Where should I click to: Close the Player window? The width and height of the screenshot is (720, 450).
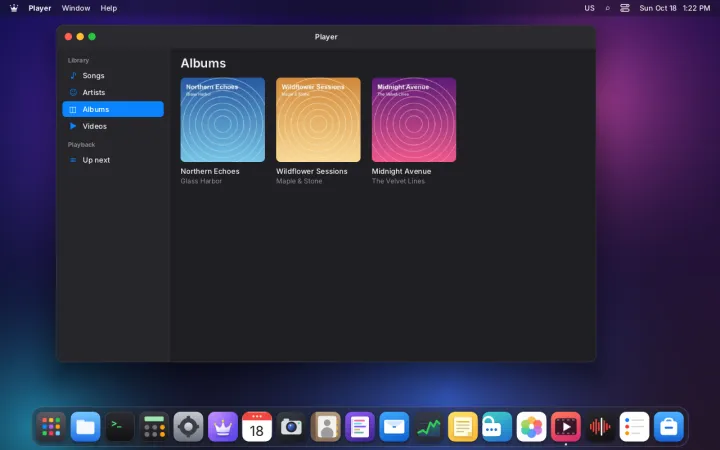click(68, 37)
